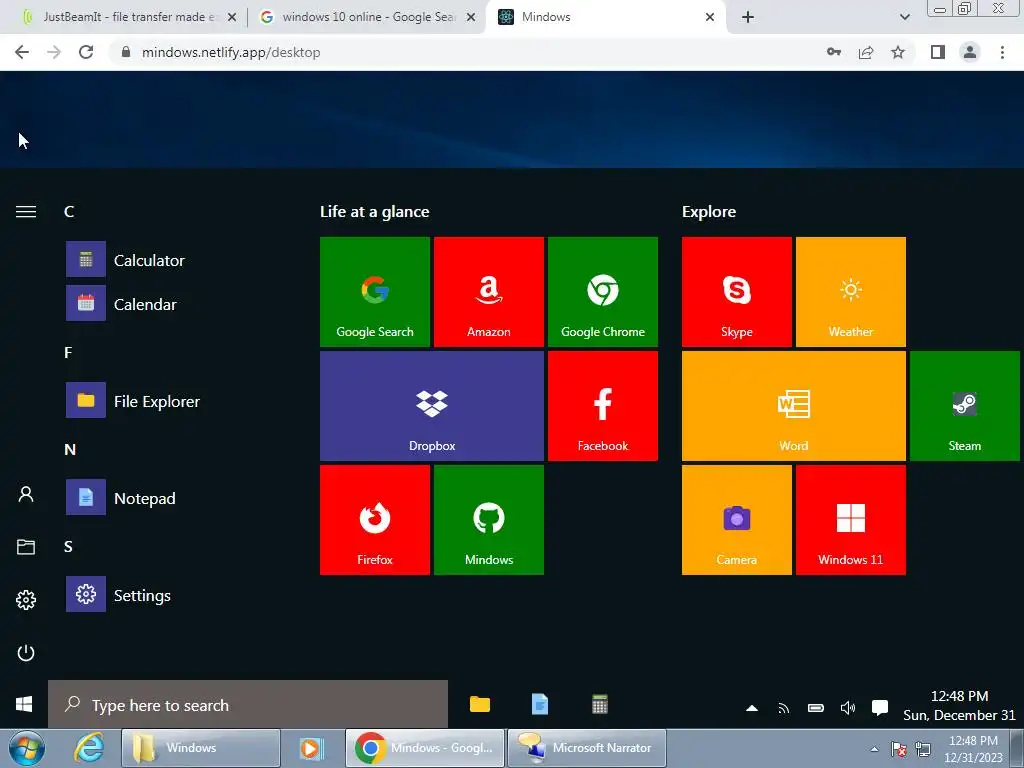Click the power icon in start sidebar
Screen dimensions: 1024x768
point(26,652)
